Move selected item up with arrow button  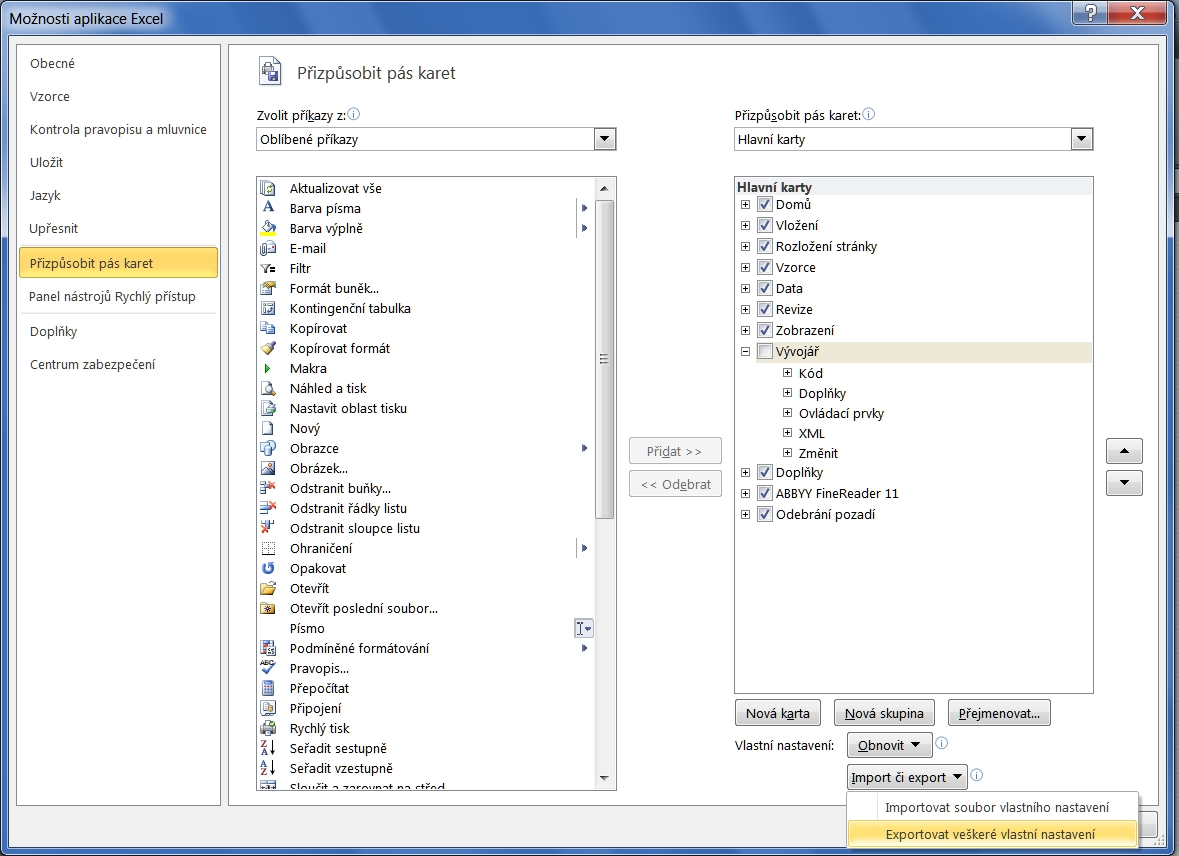[x=1124, y=451]
